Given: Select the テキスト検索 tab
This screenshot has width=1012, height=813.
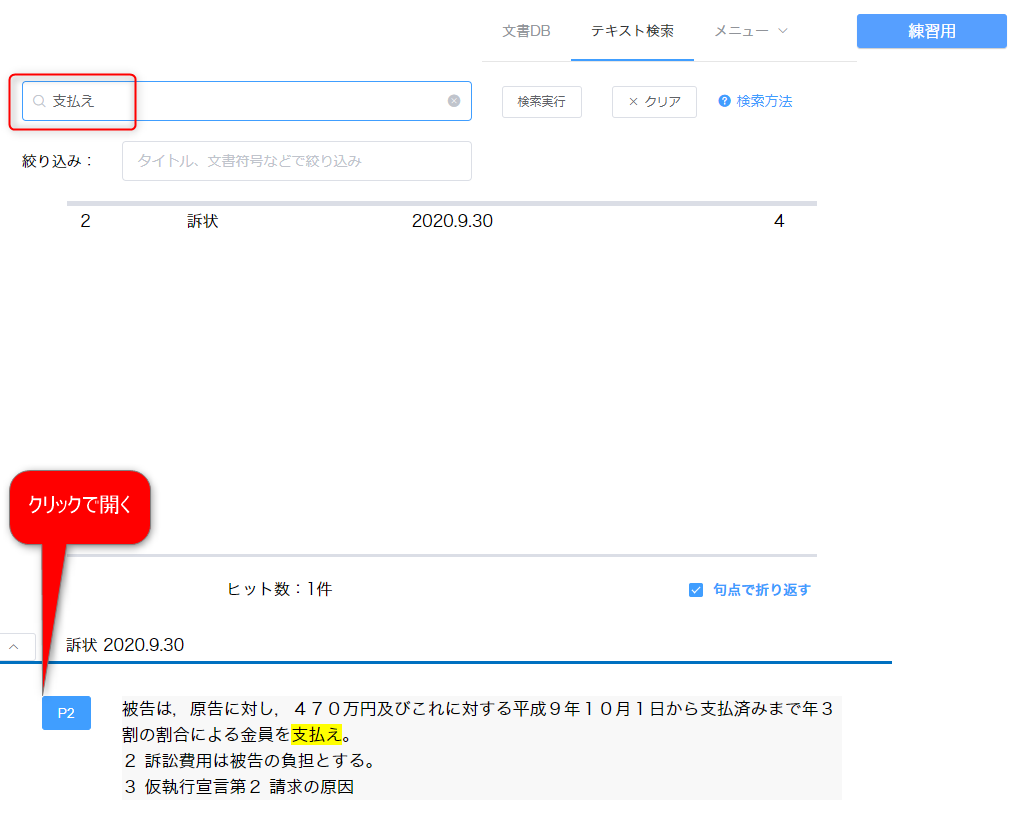Looking at the screenshot, I should click(x=632, y=31).
